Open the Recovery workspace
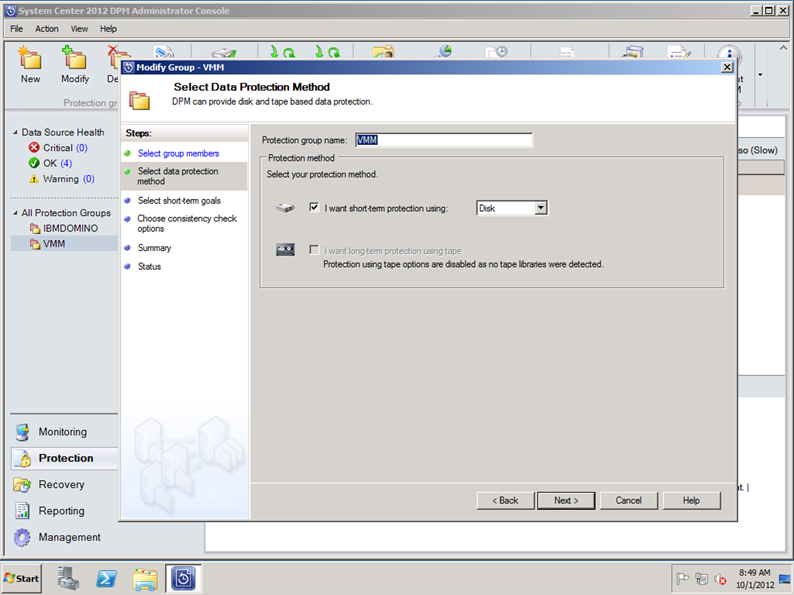The image size is (794, 595). coord(61,485)
